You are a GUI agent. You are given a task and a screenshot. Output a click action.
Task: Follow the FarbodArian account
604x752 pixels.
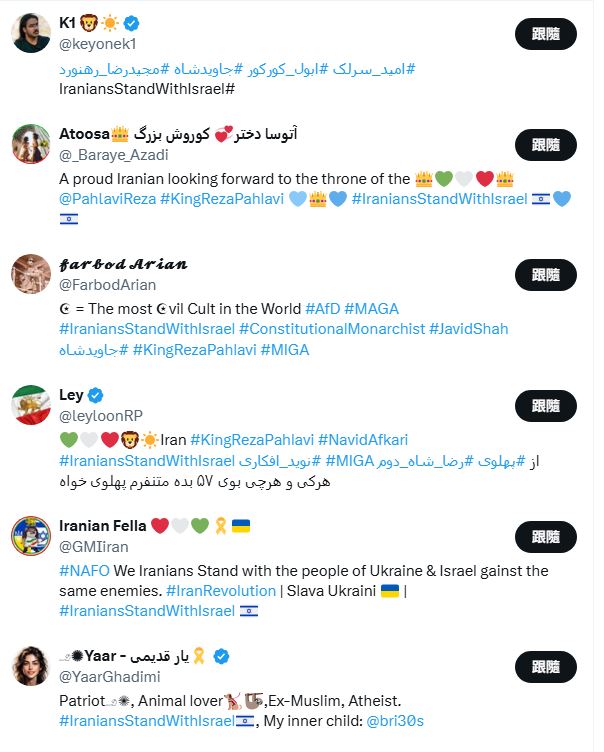pyautogui.click(x=546, y=275)
